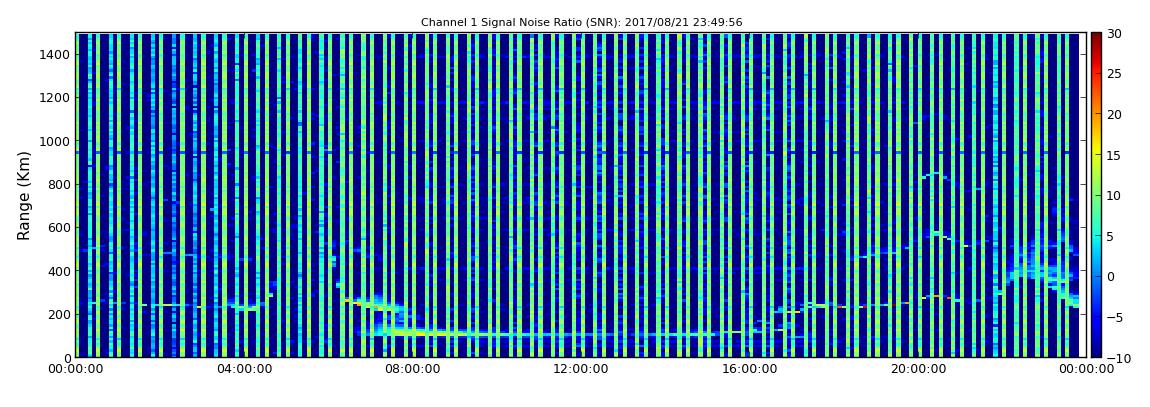The image size is (1150, 407).
Task: Click the 400 range tick label
Action: (58, 271)
